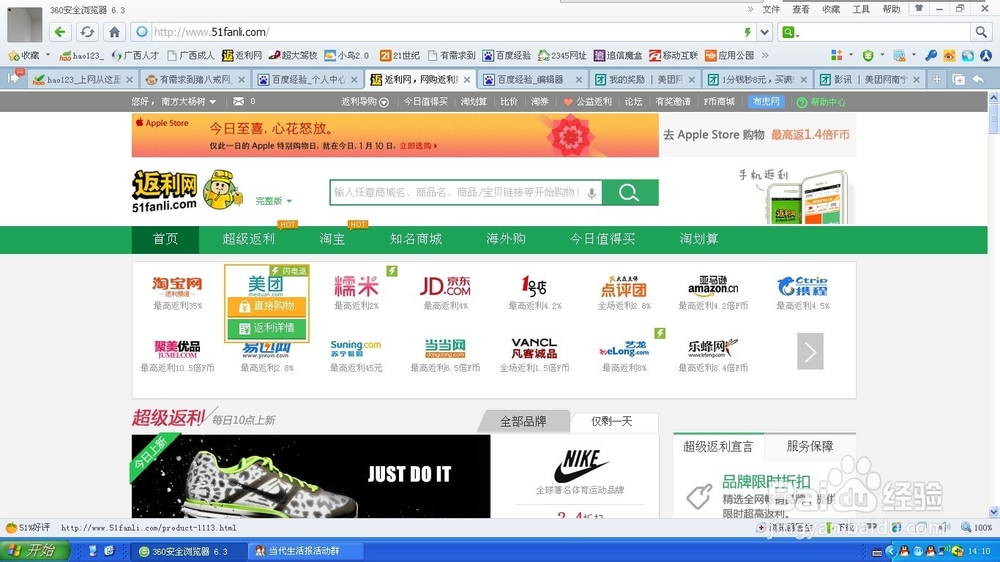This screenshot has width=1000, height=562.
Task: Click the 帮助中心 link in top bar
Action: [821, 102]
